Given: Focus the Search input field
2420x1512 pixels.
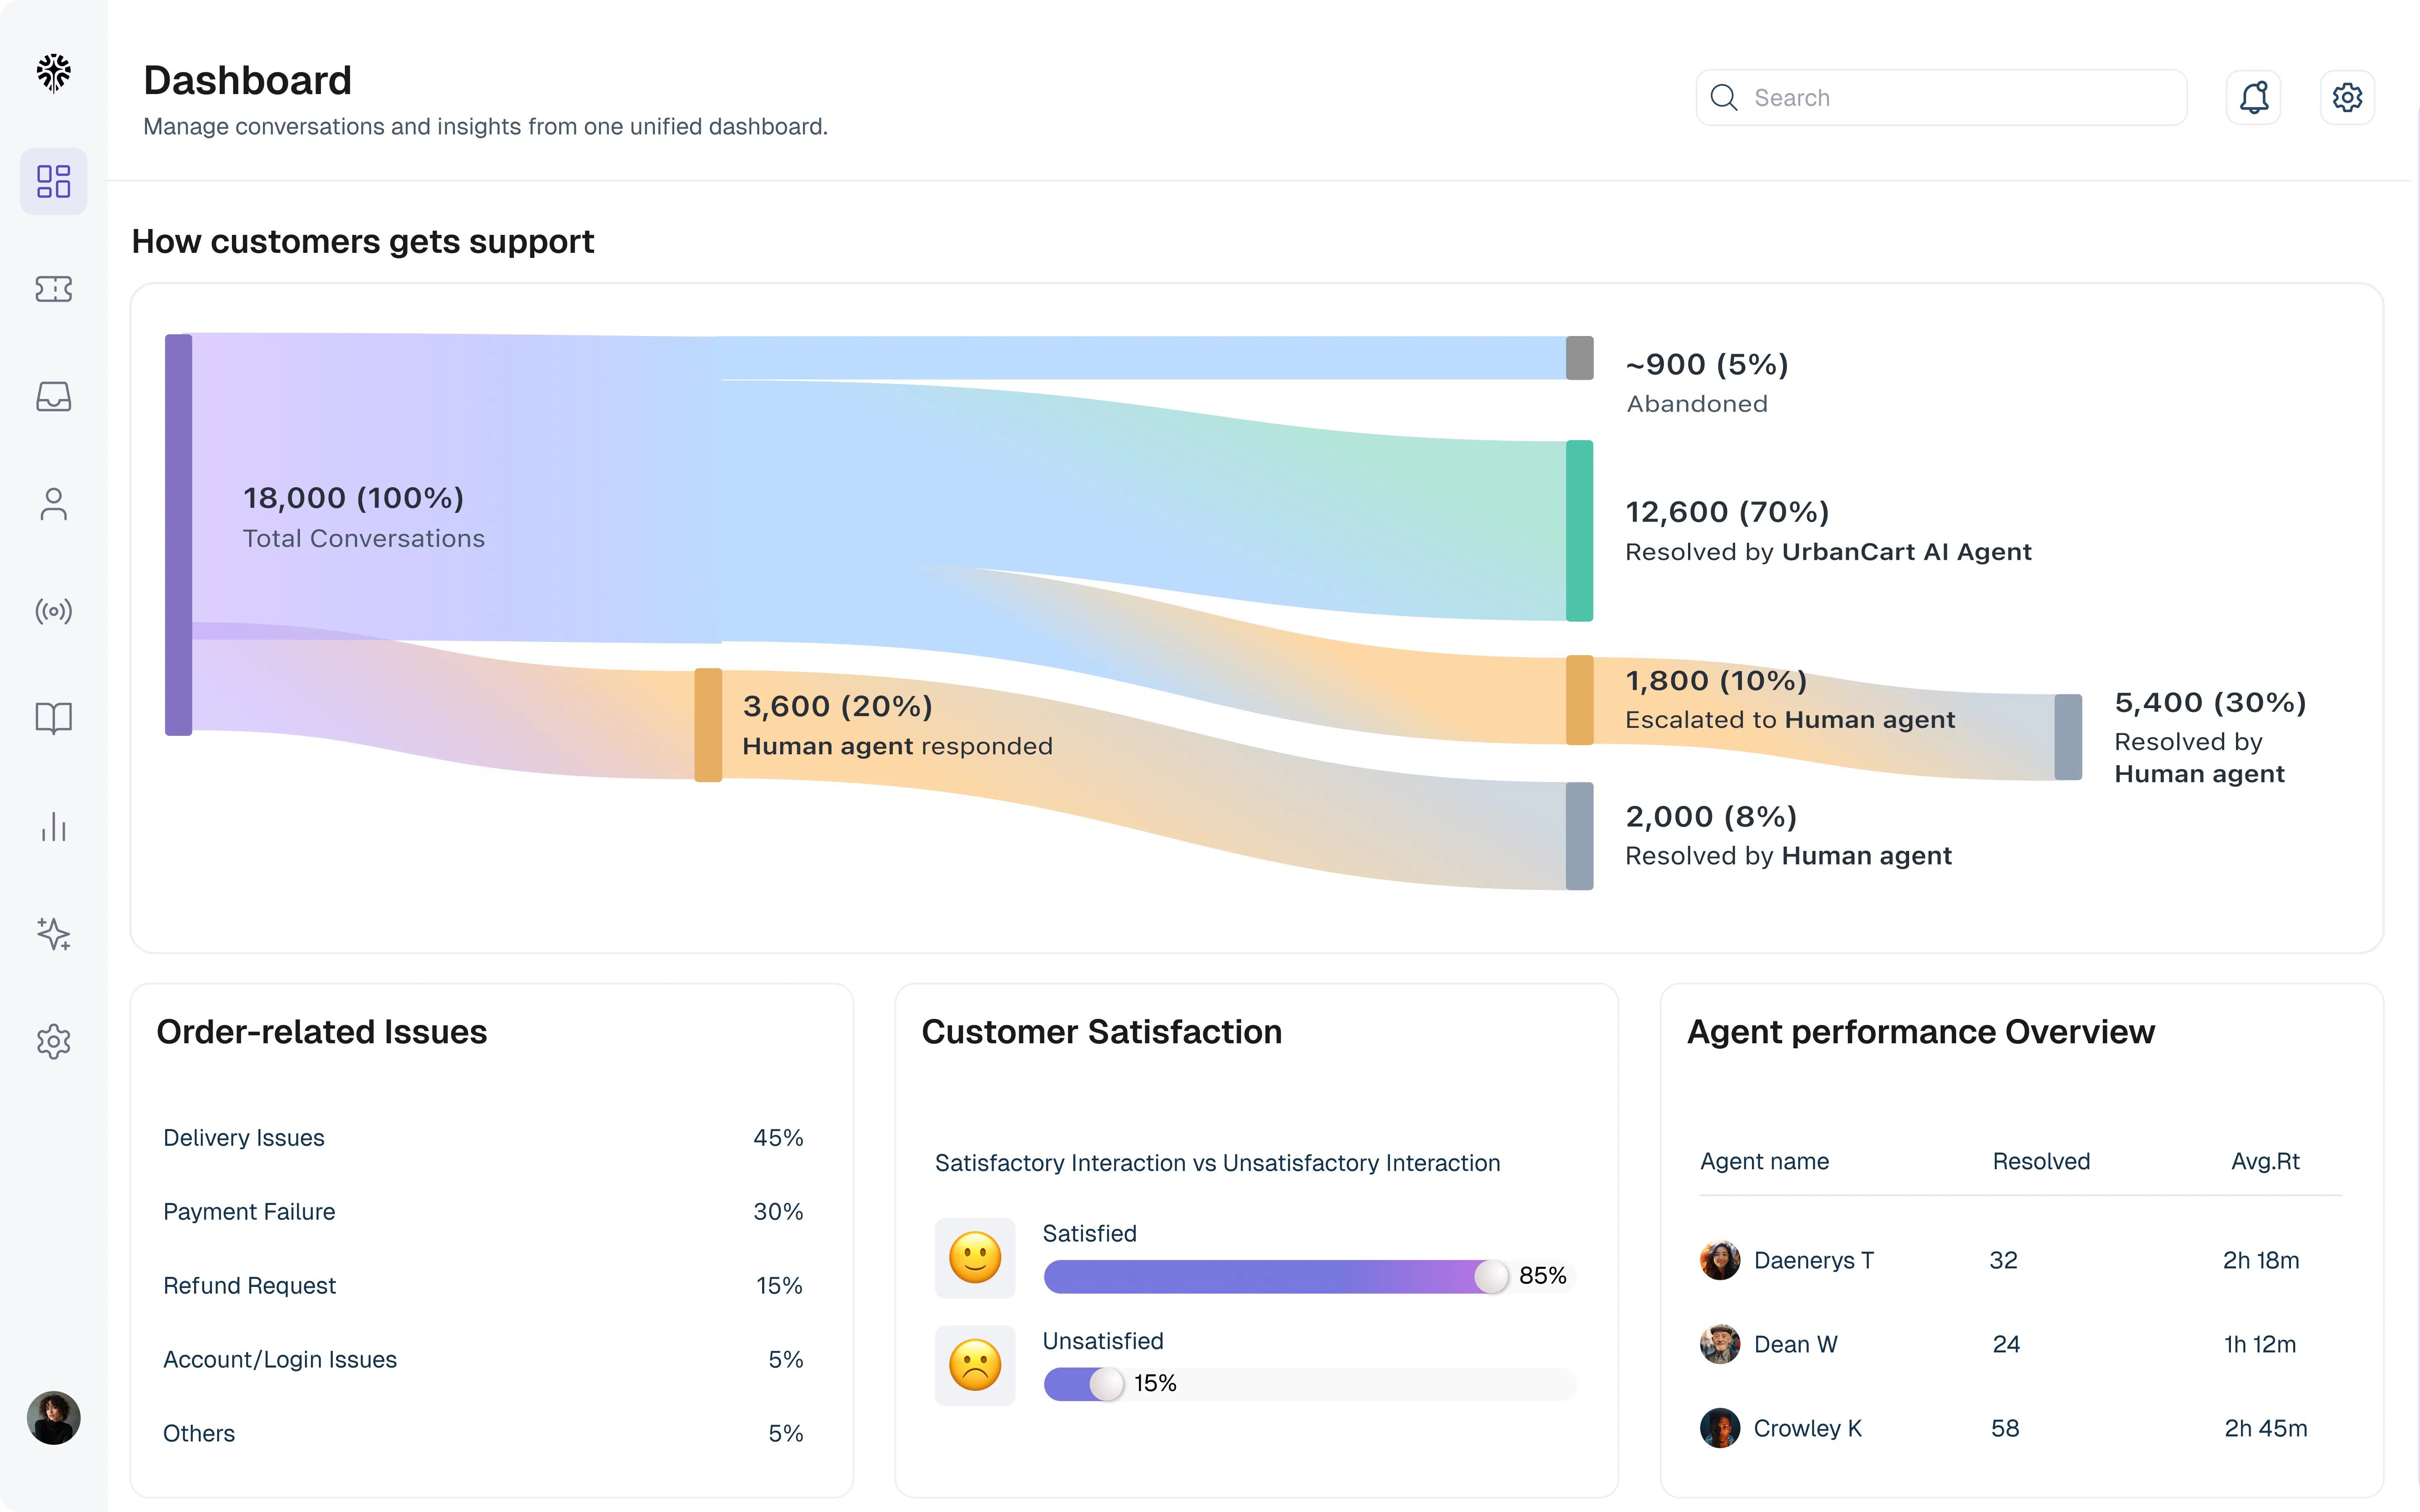Looking at the screenshot, I should click(1941, 97).
